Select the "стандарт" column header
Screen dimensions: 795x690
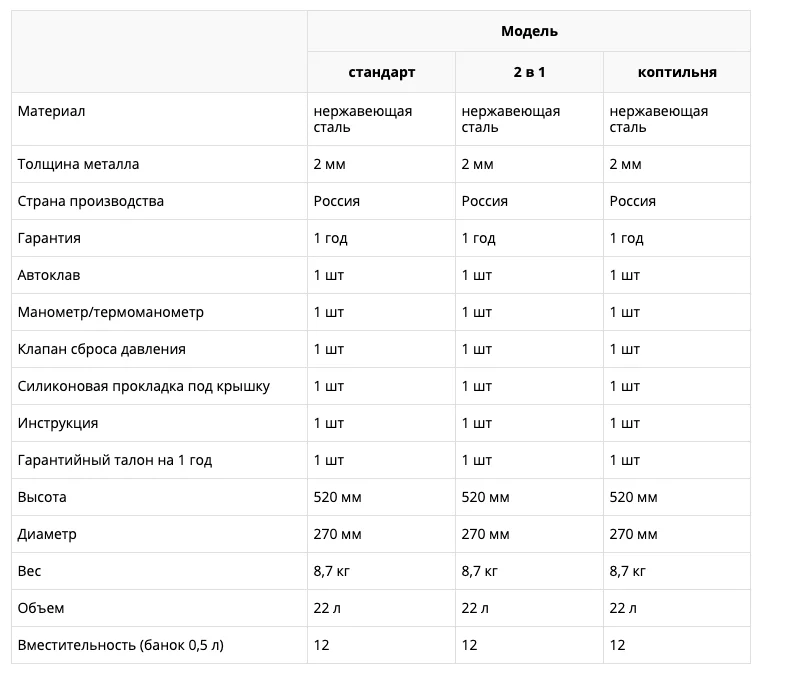pyautogui.click(x=381, y=72)
